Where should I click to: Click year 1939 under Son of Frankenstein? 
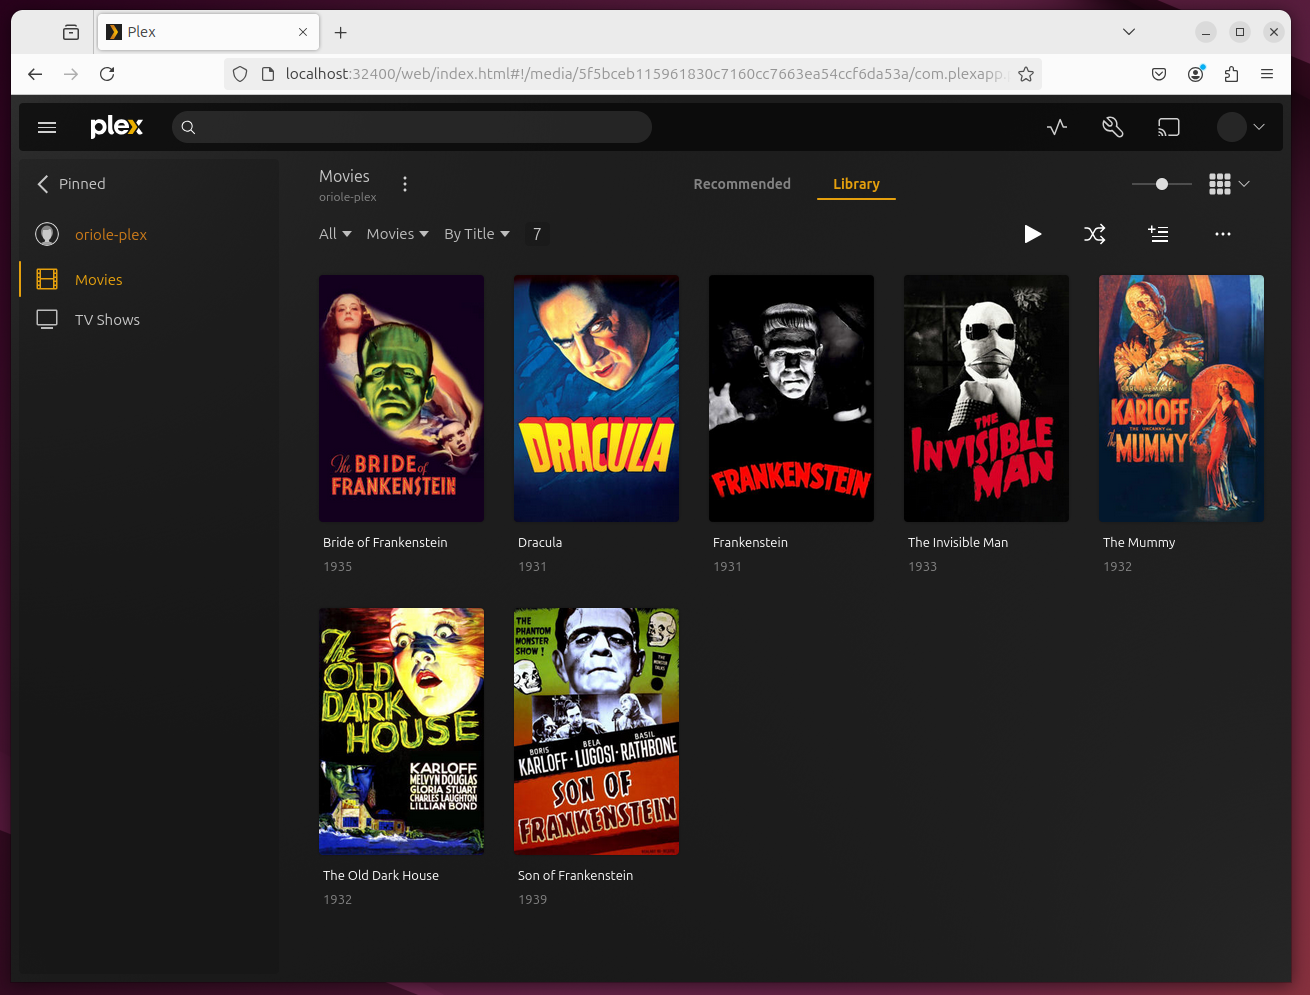coord(533,899)
